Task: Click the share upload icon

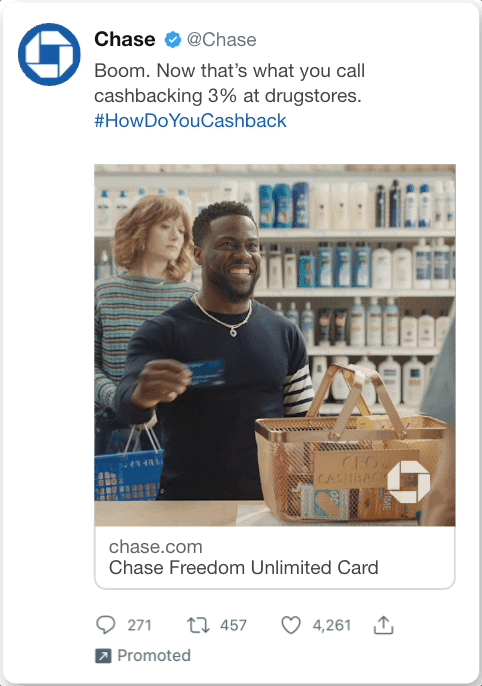Action: pyautogui.click(x=384, y=625)
